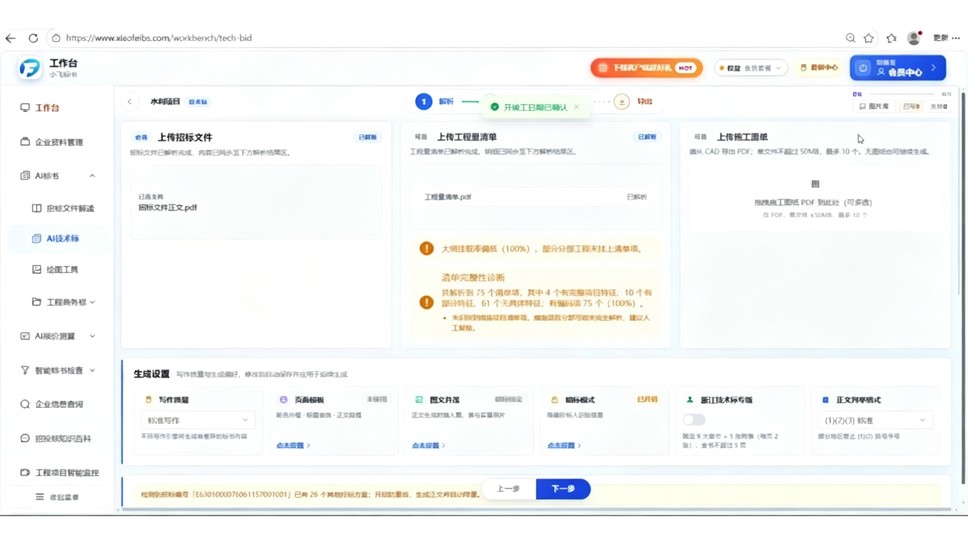Click the orange warning icon beside 清单完整性诊断
Viewport: 968px width, 544px height.
point(427,302)
